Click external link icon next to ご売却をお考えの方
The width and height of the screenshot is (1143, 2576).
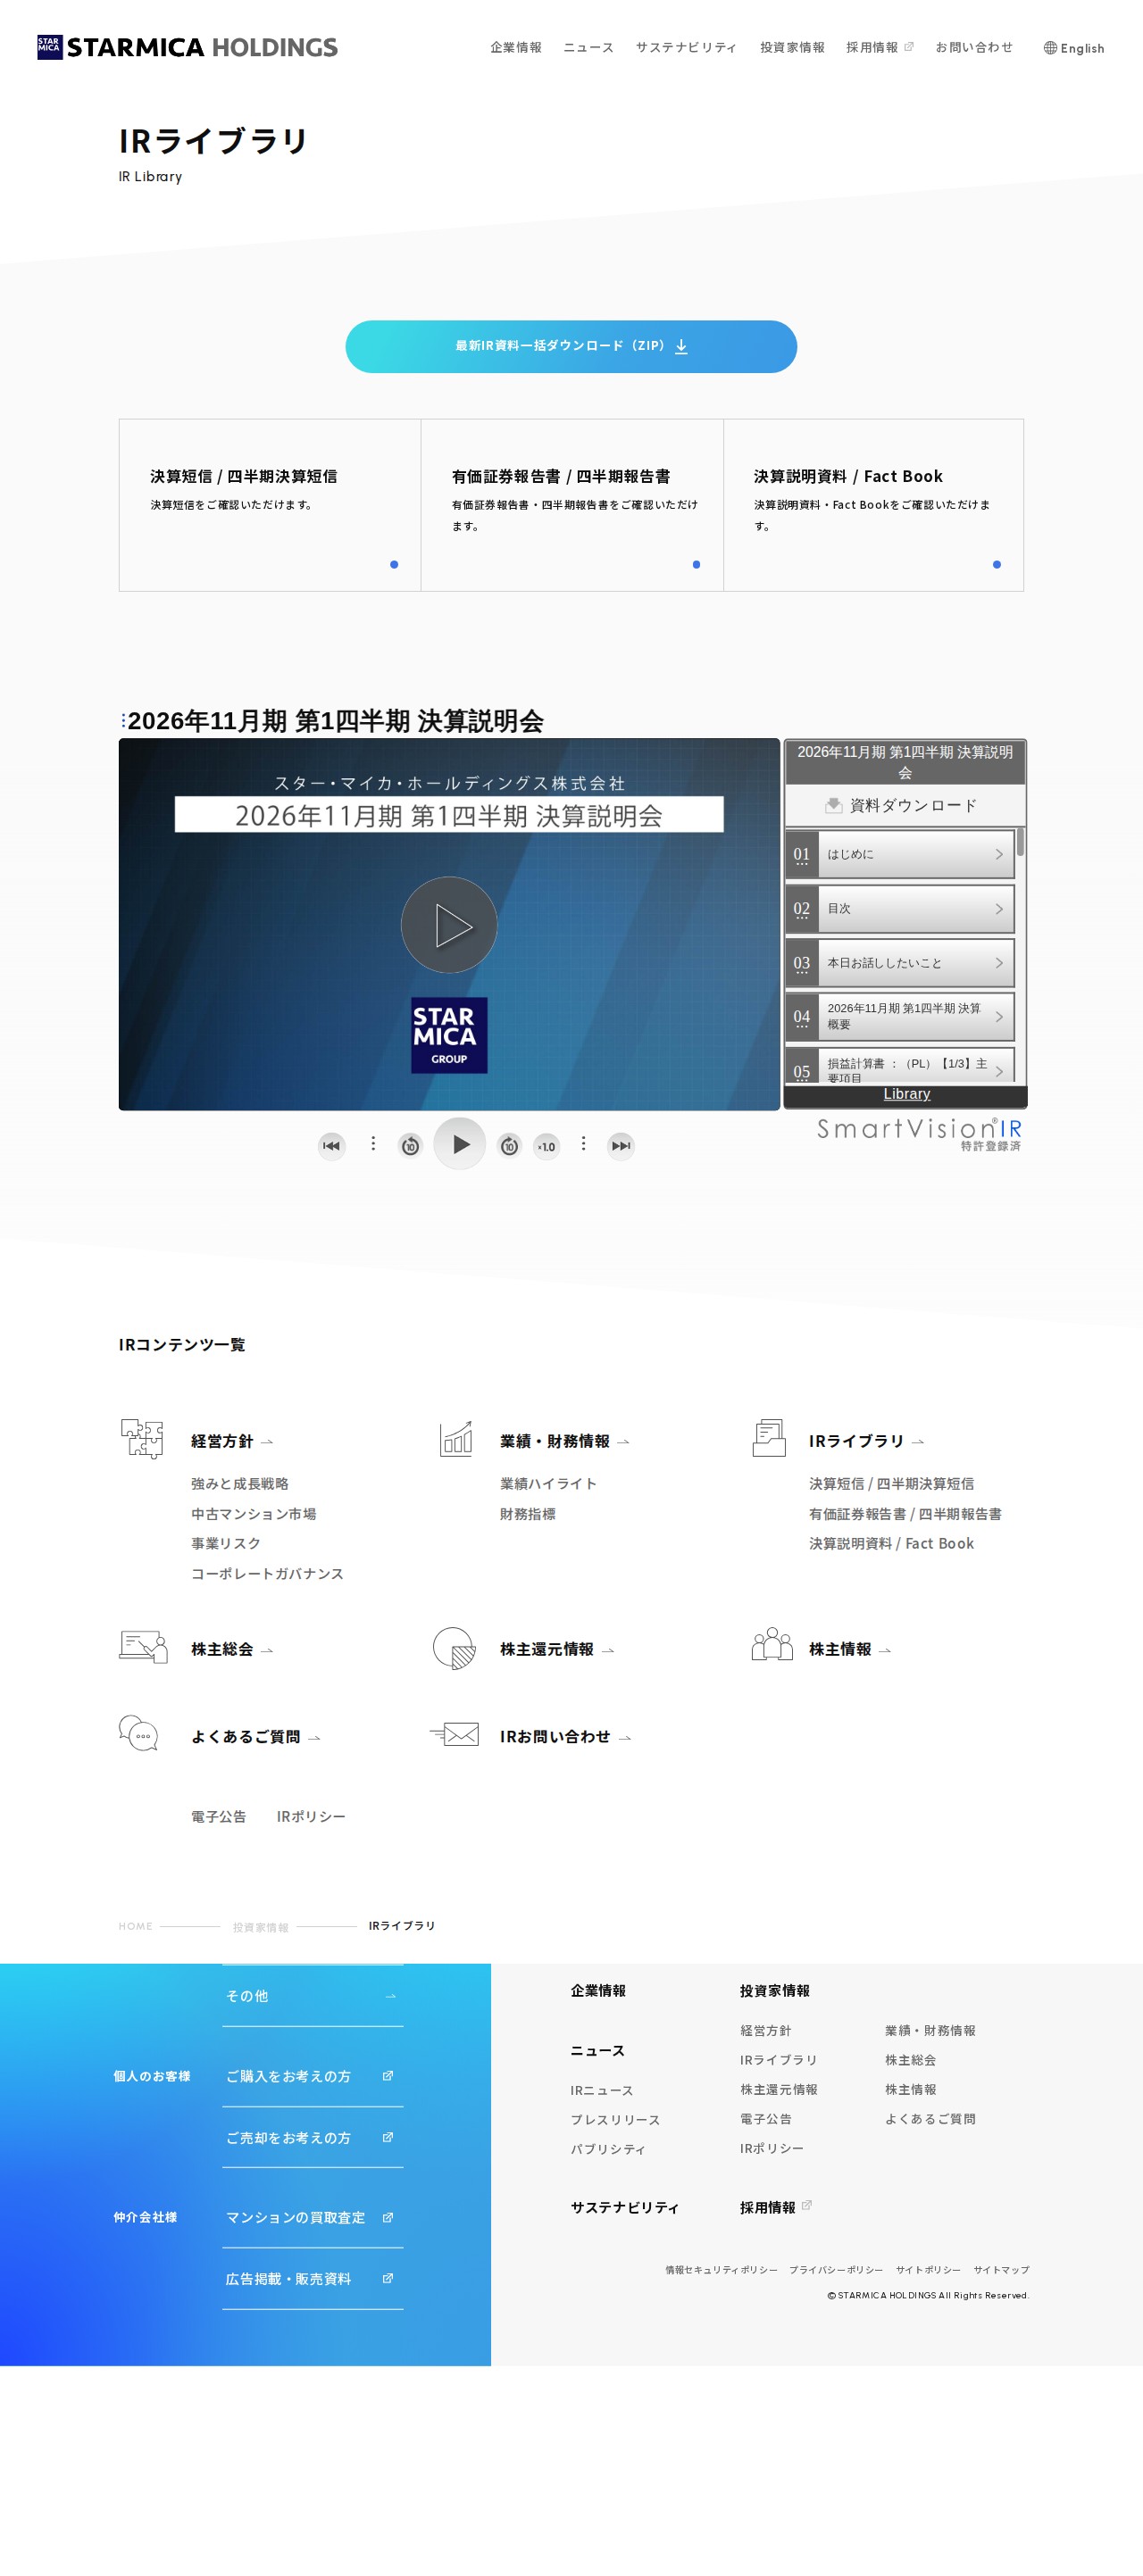point(388,2137)
